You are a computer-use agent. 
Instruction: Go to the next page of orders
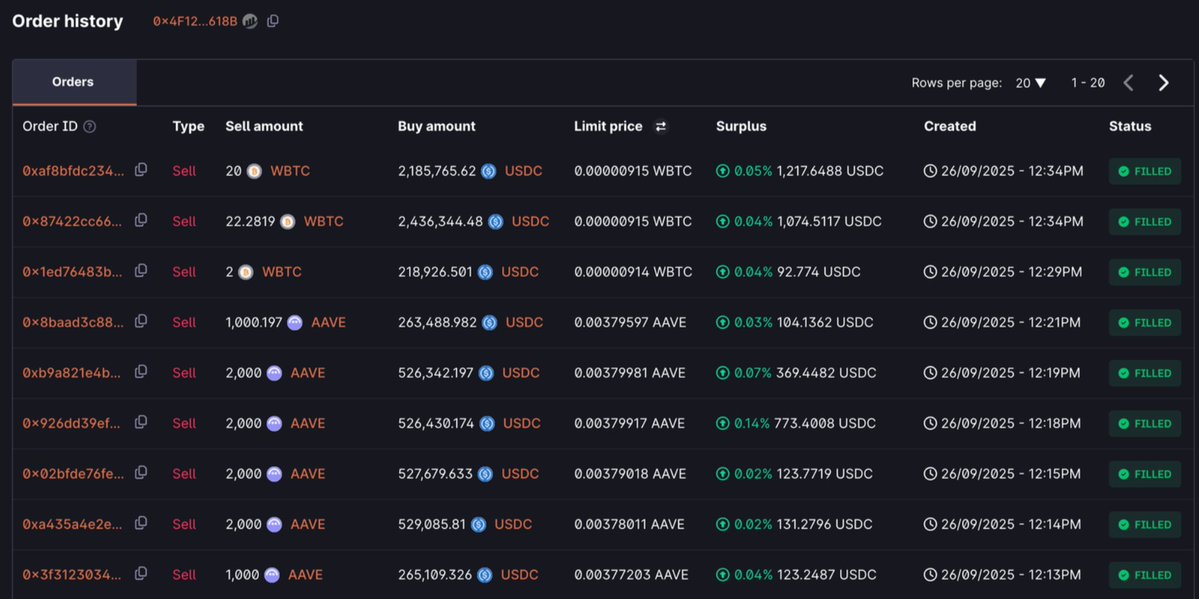point(1163,83)
